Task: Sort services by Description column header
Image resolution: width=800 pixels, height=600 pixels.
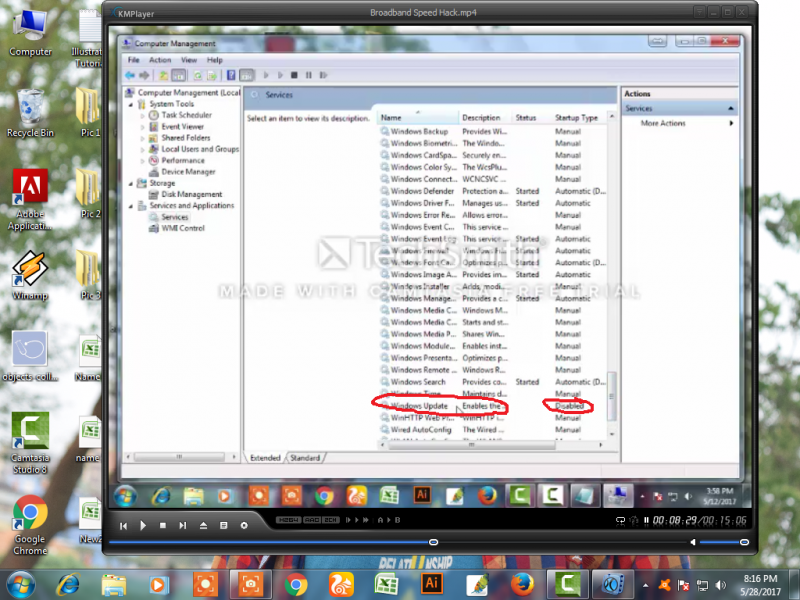Action: tap(485, 118)
